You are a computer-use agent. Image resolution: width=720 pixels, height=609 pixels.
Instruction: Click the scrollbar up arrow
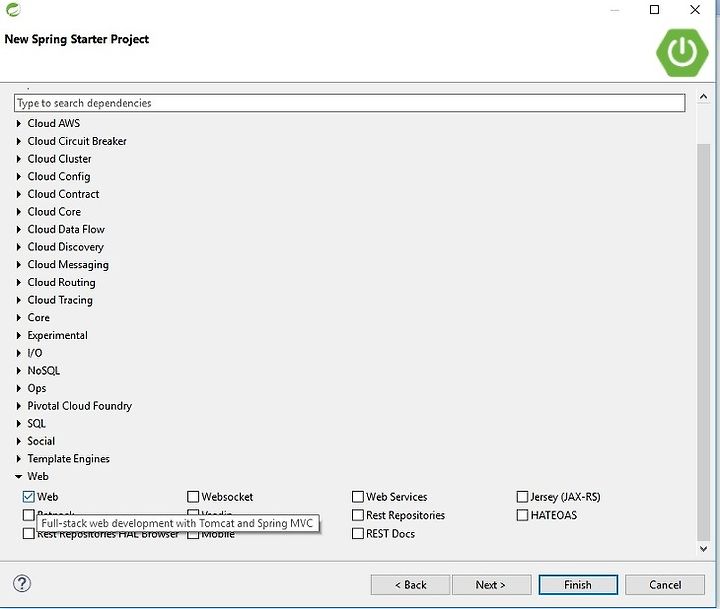pos(703,96)
